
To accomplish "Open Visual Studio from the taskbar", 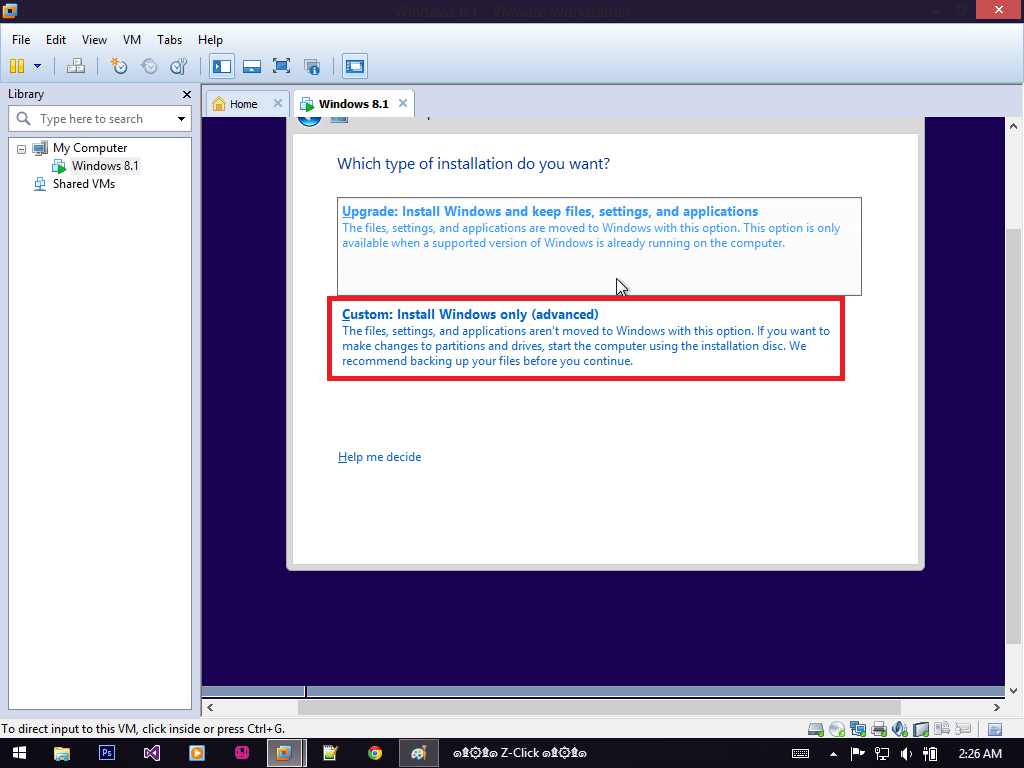I will pyautogui.click(x=152, y=753).
